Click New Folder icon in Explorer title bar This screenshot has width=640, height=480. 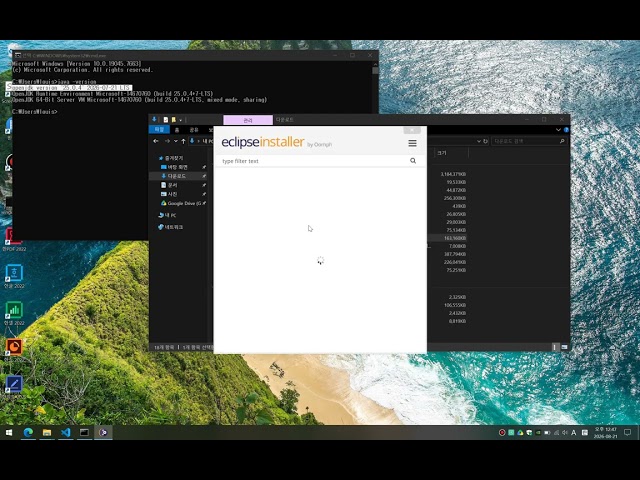173,120
